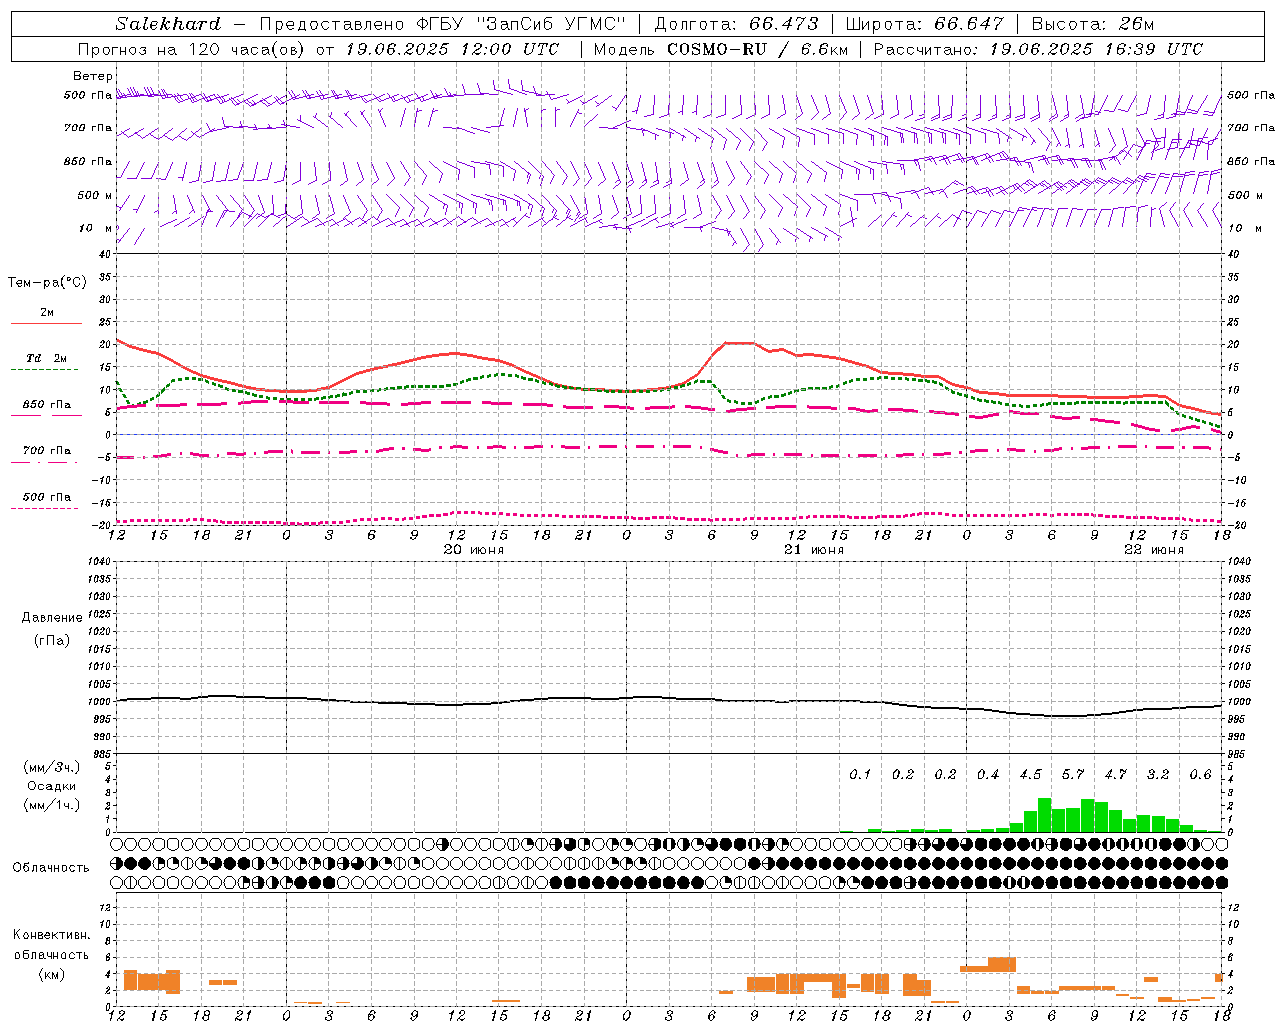Click the "(мм/3ч.)" precipitation unit label
1280x1024 pixels.
point(52,767)
